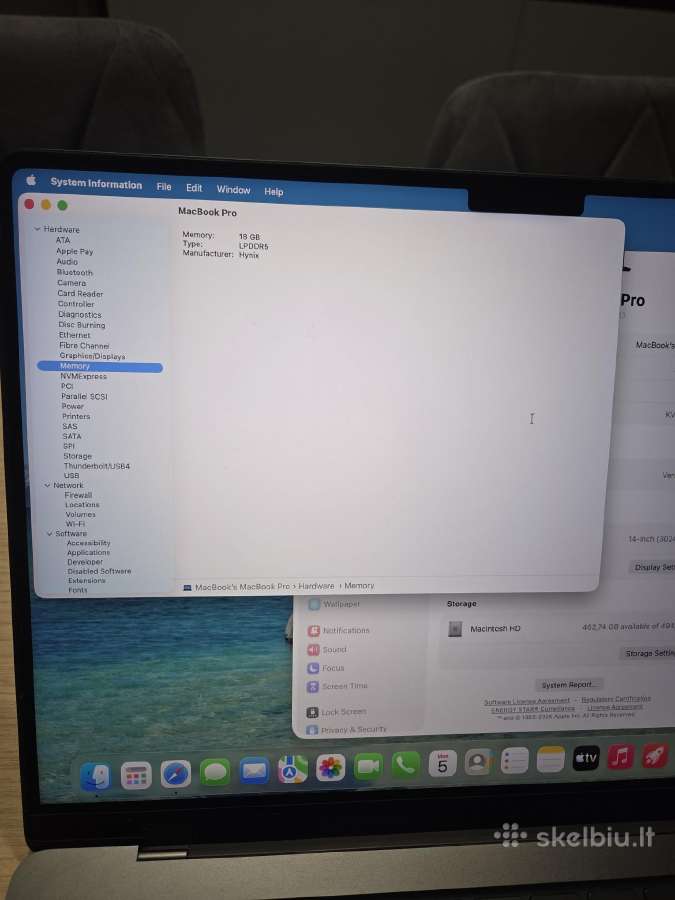Select Sound in System Settings sidebar
This screenshot has width=675, height=900.
[x=327, y=649]
